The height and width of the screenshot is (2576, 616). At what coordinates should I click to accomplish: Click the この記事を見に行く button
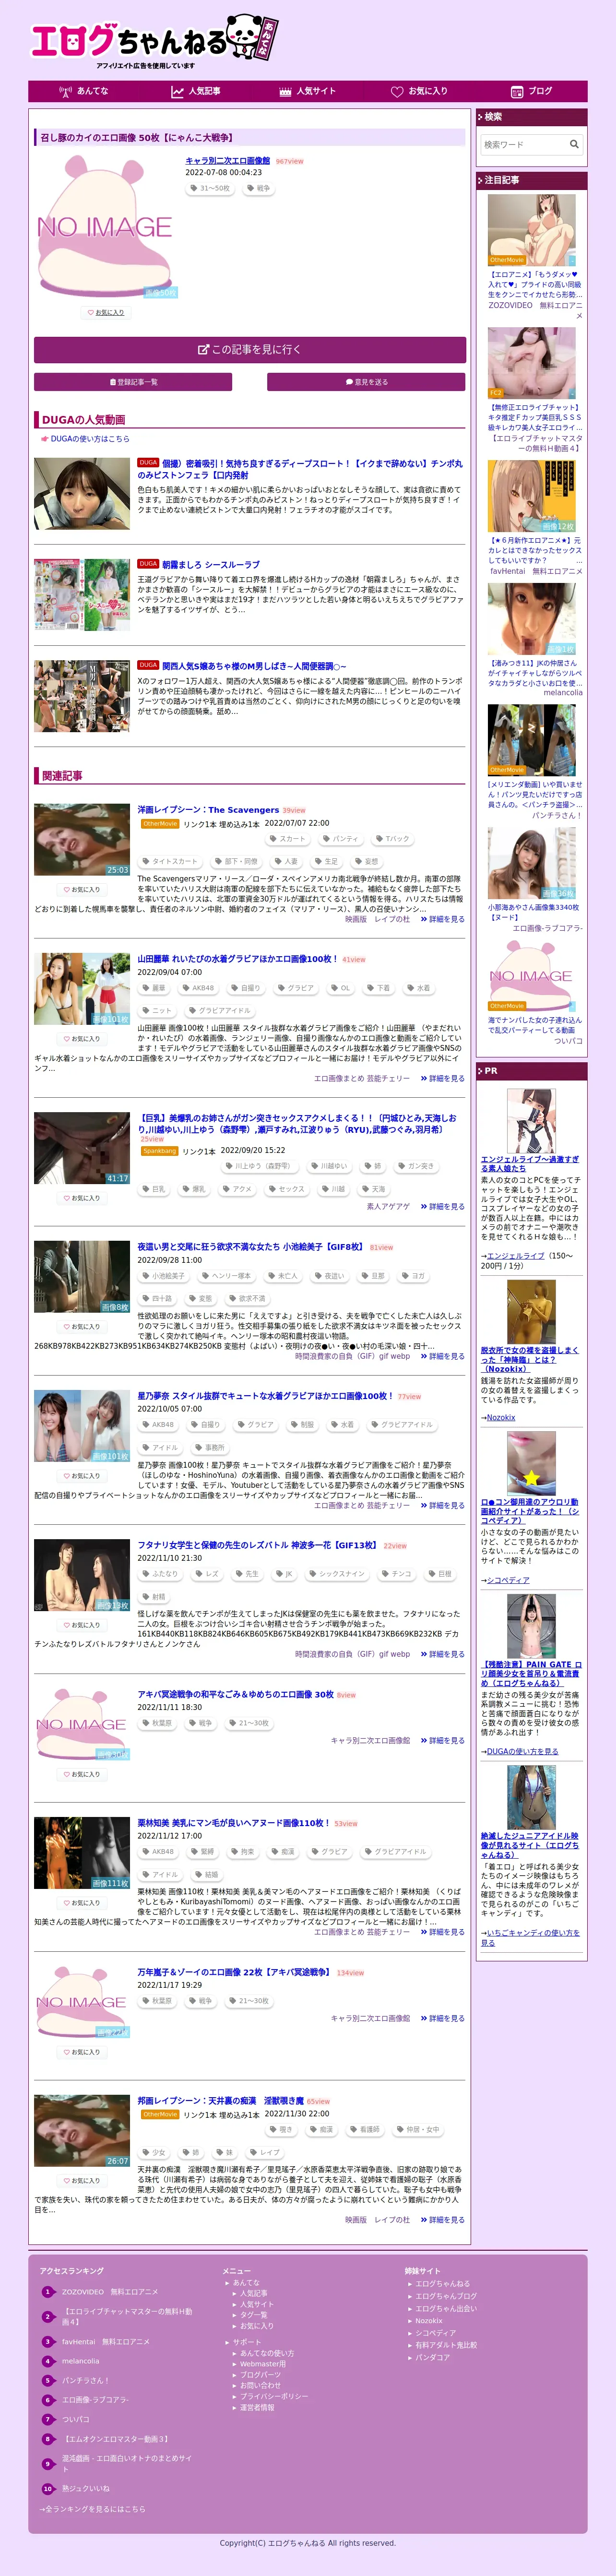[x=250, y=349]
